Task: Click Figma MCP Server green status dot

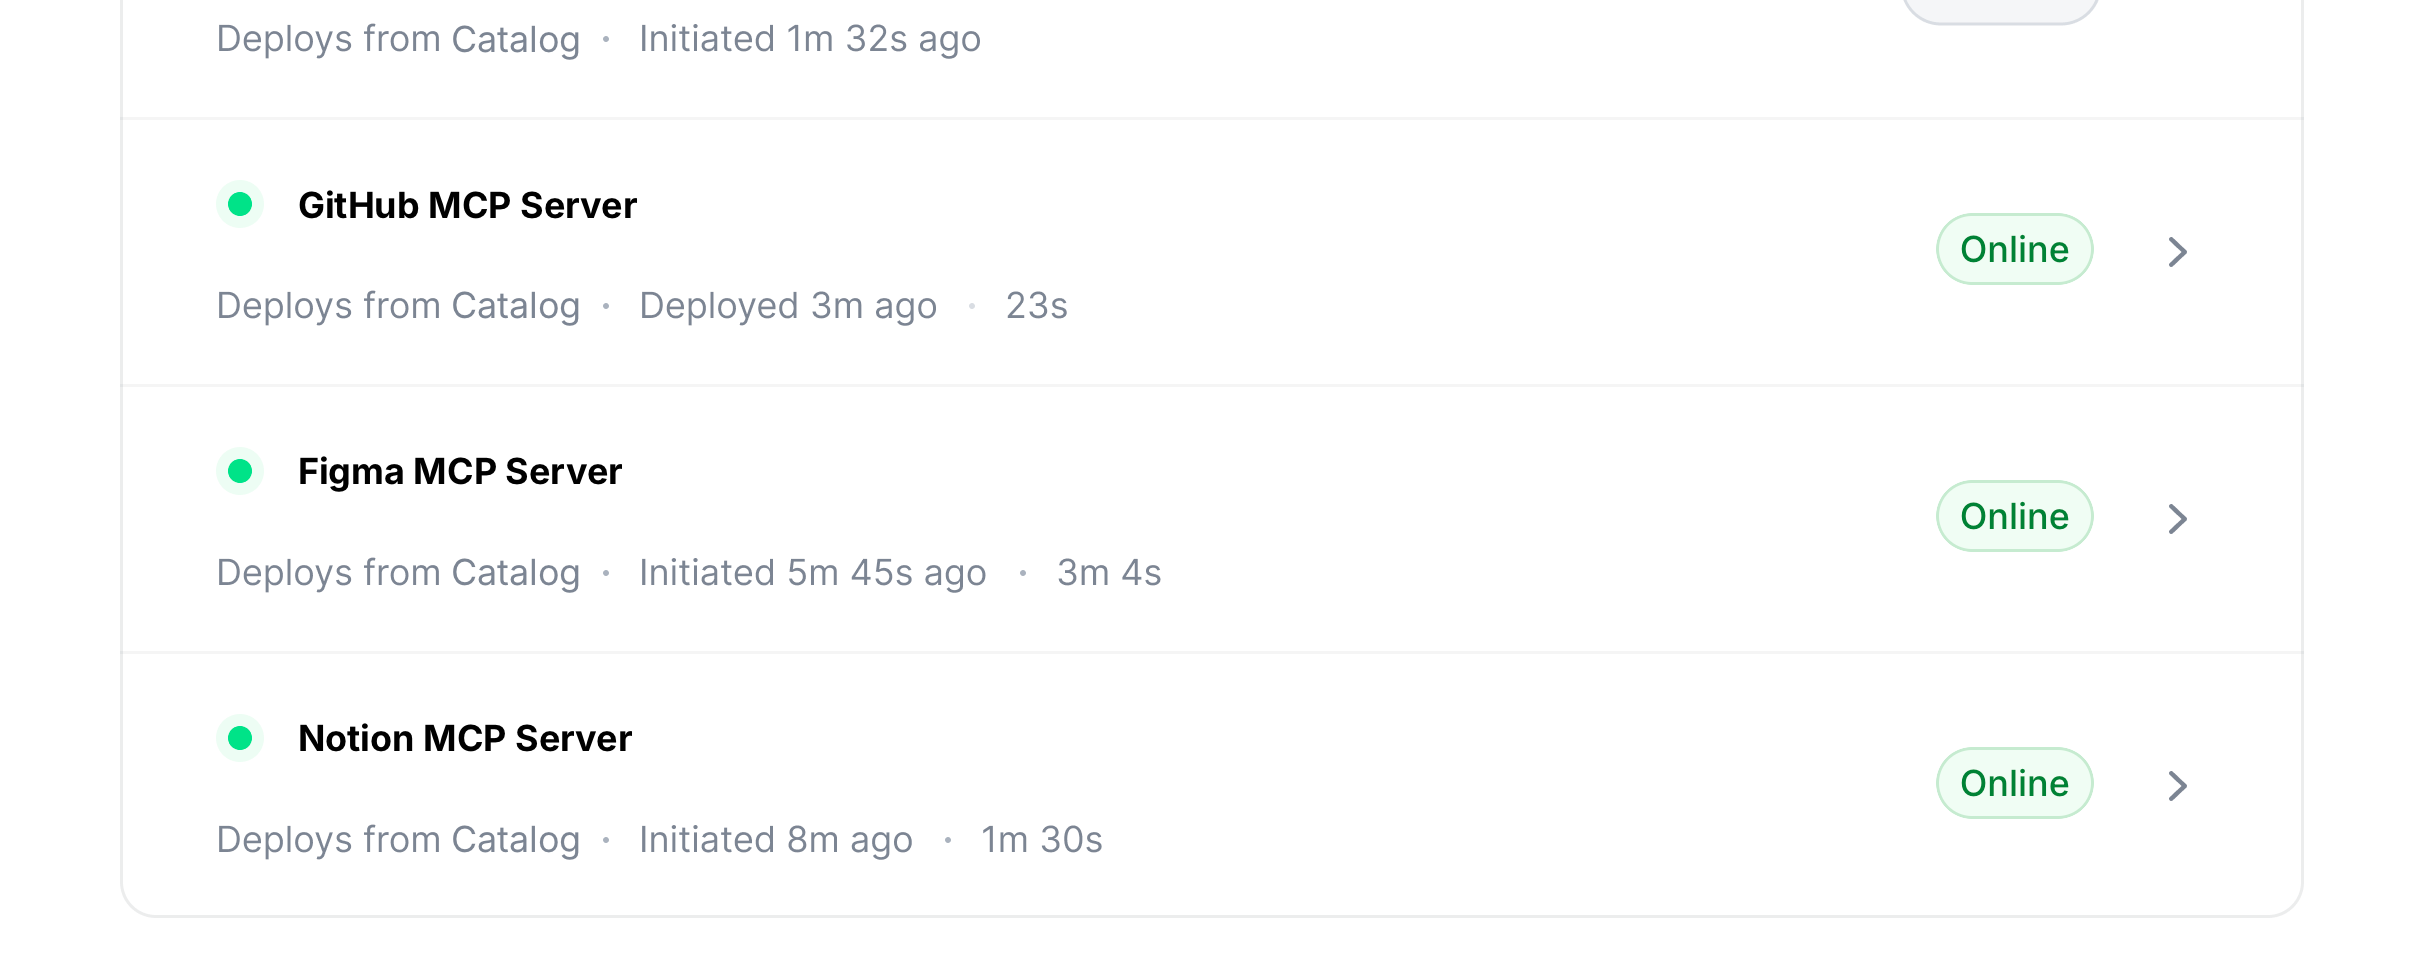Action: coord(240,471)
